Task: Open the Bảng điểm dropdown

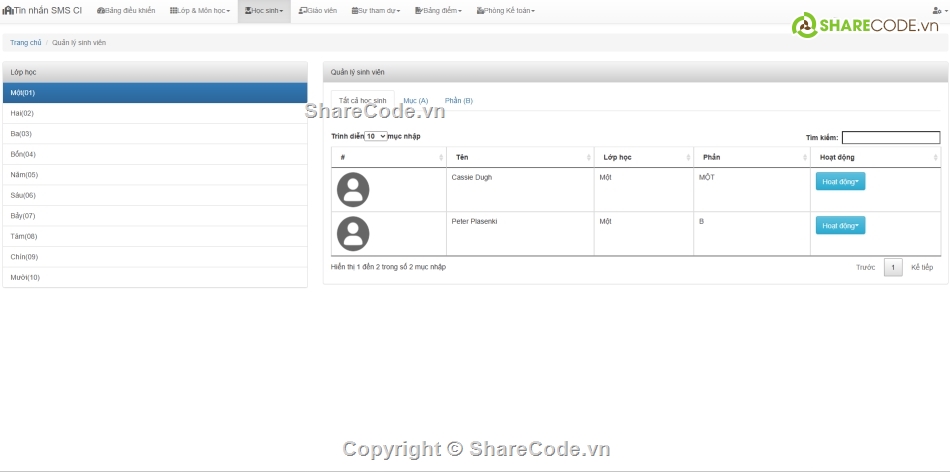Action: tap(438, 11)
